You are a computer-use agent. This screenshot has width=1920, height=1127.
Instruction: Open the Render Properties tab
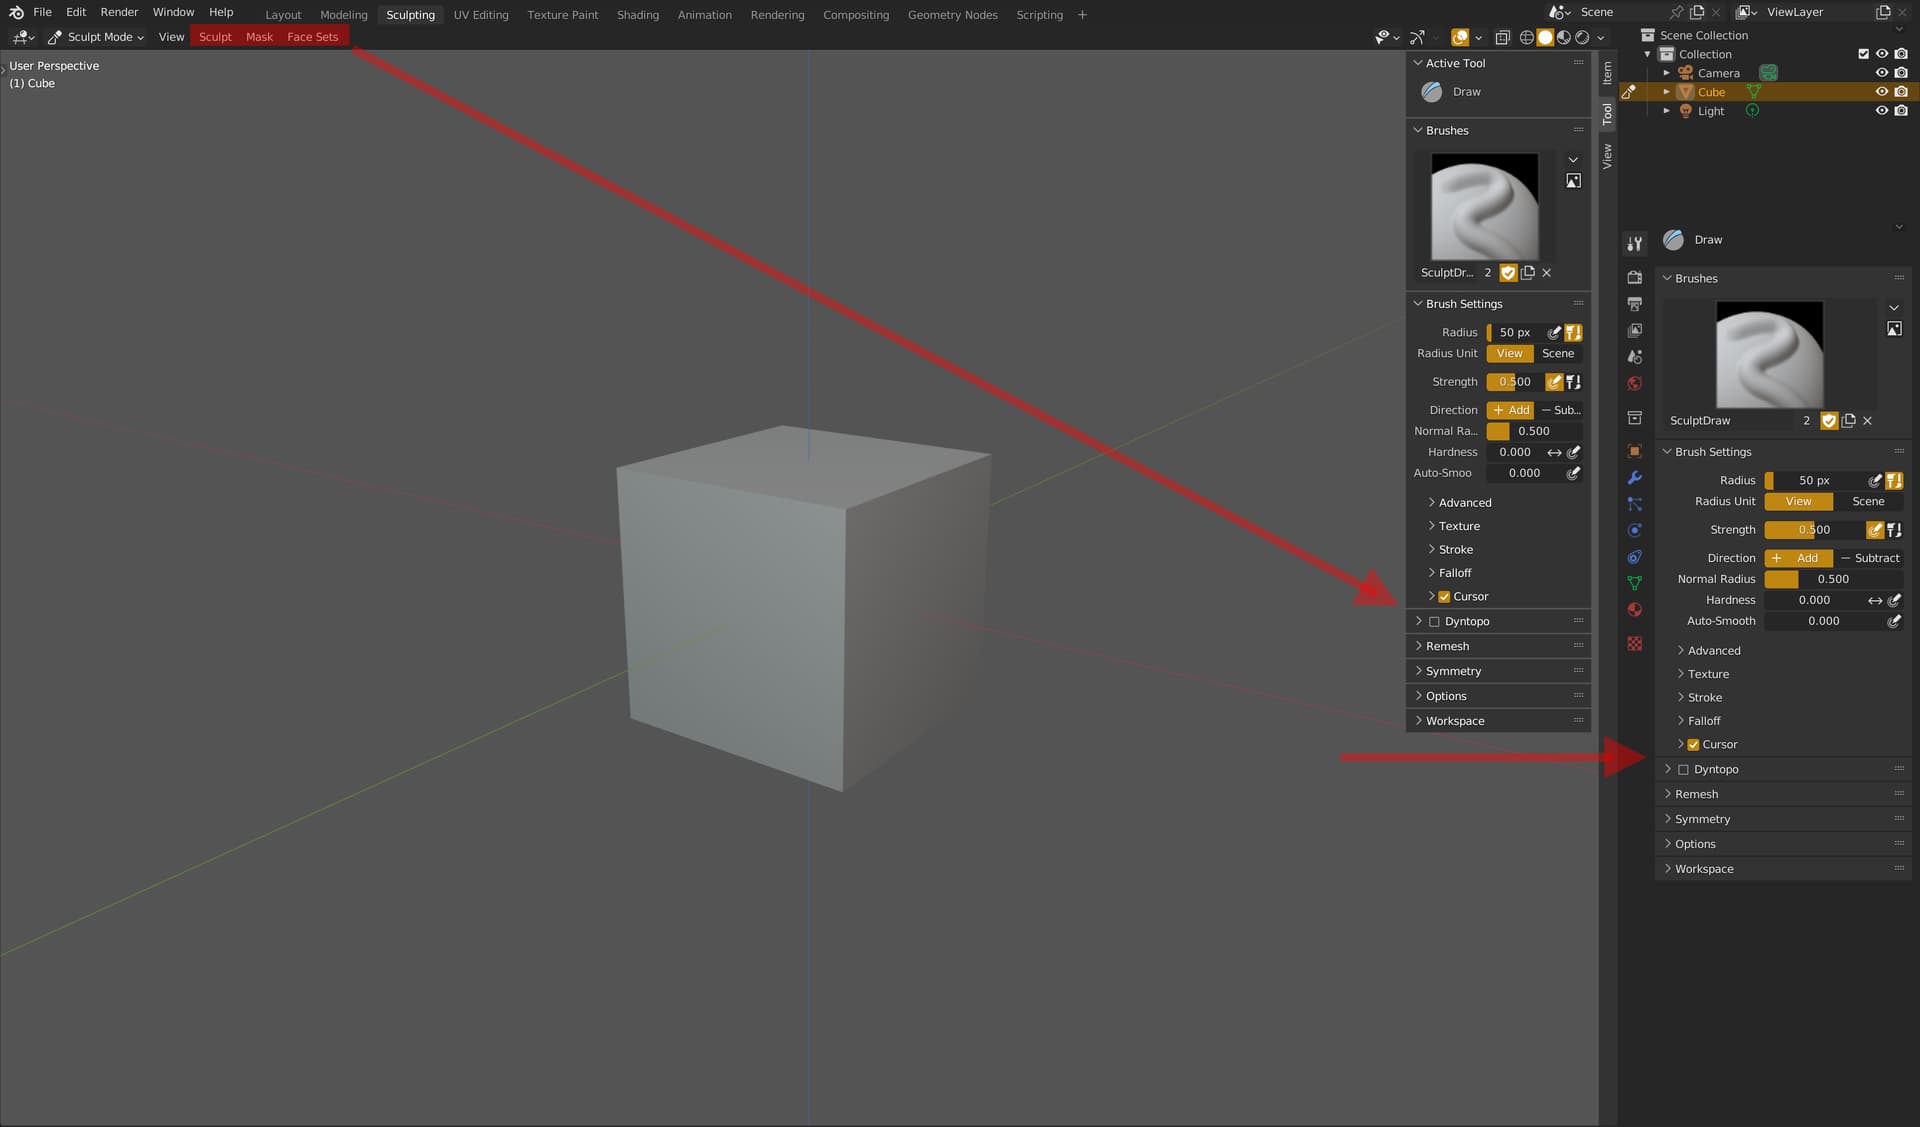pos(1635,278)
